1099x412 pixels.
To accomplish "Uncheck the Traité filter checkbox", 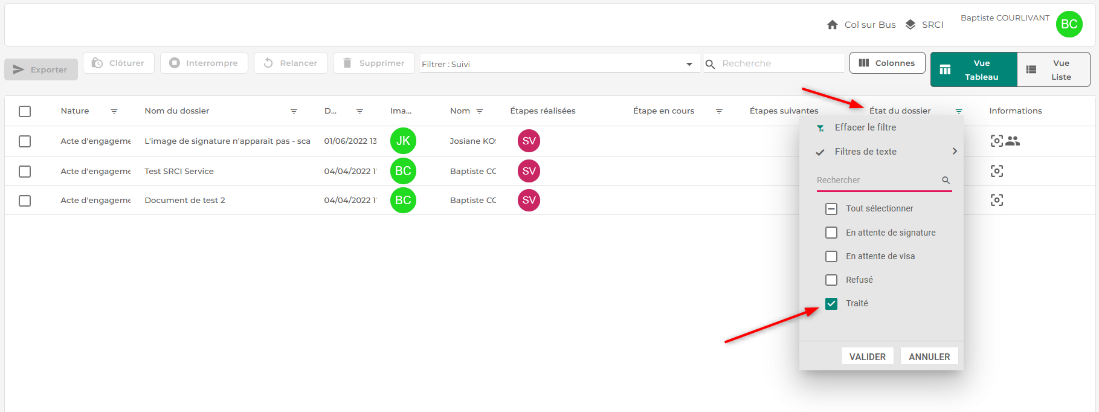I will 831,303.
